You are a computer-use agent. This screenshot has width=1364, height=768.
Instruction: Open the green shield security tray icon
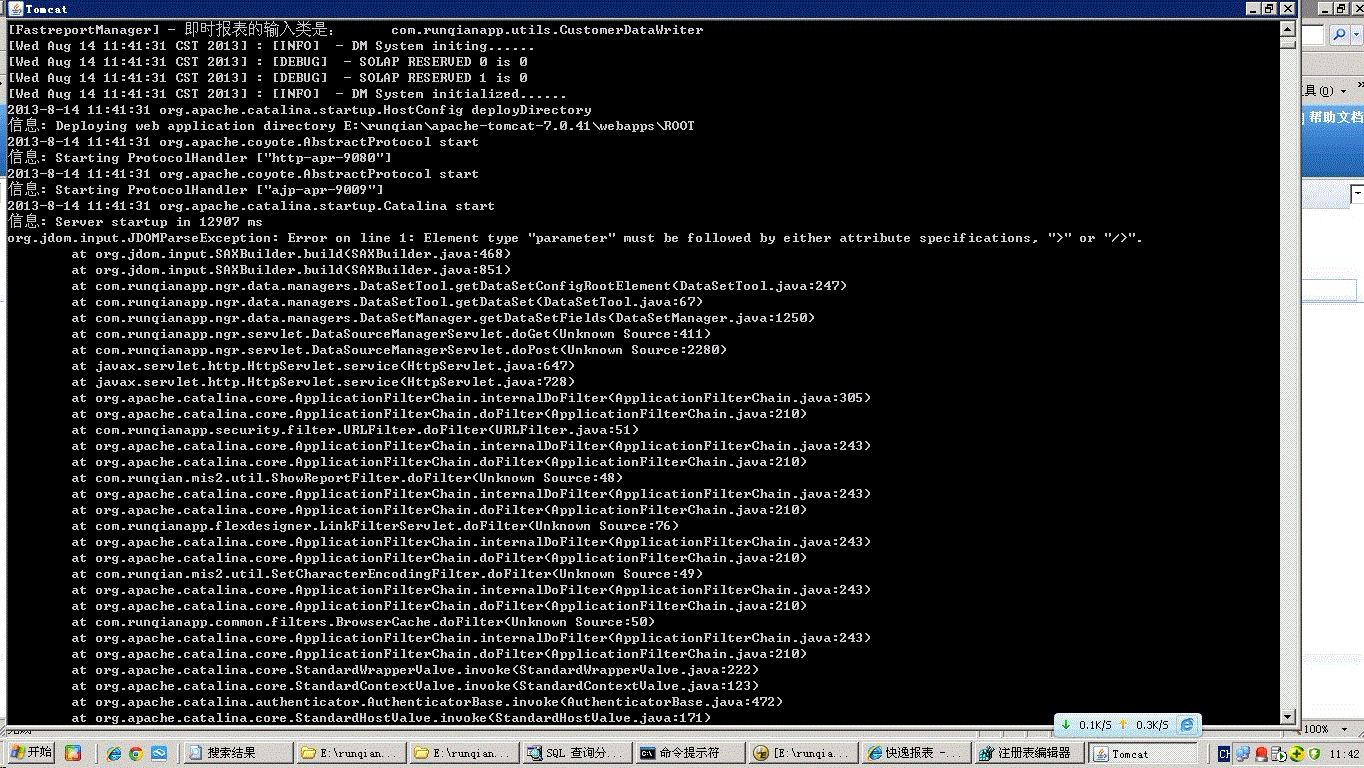point(1314,753)
